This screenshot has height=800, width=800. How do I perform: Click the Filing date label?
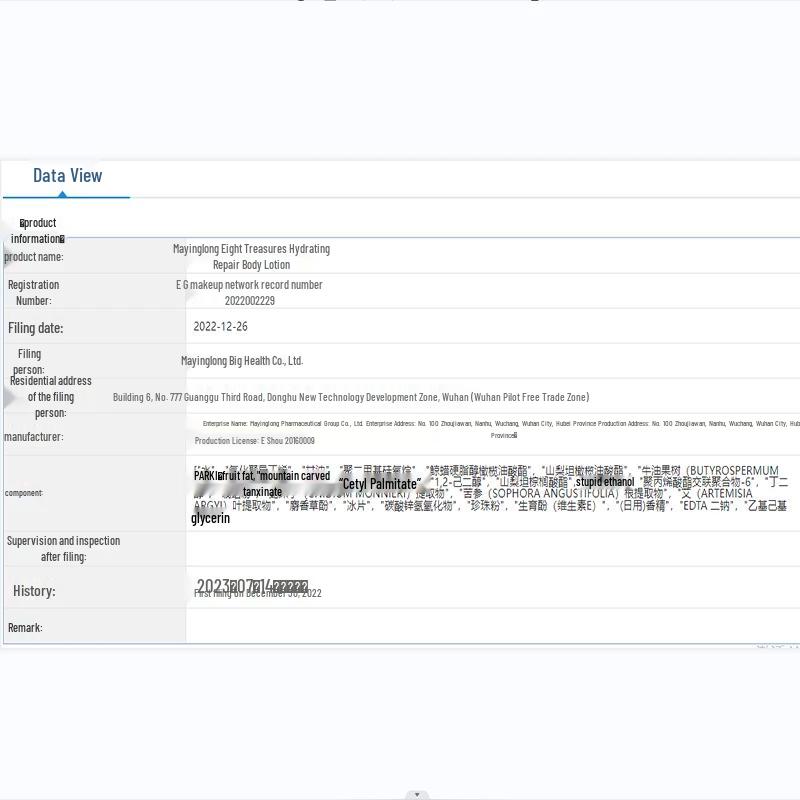[x=35, y=328]
